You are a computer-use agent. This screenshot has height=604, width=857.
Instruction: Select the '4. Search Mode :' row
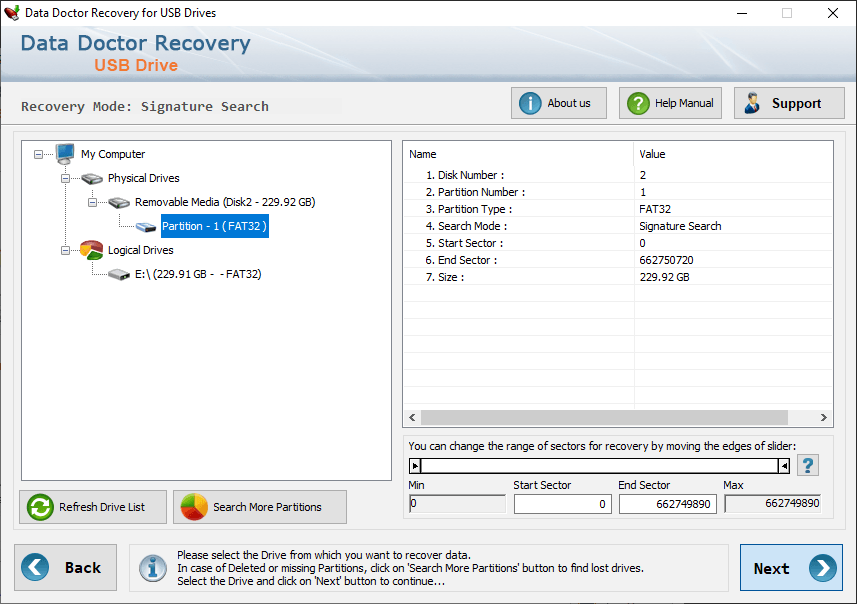(x=618, y=226)
